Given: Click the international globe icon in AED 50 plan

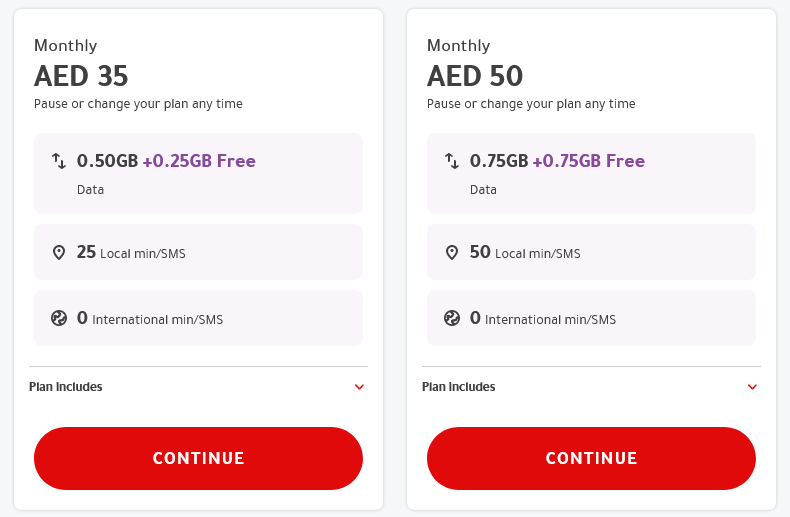Looking at the screenshot, I should (452, 318).
